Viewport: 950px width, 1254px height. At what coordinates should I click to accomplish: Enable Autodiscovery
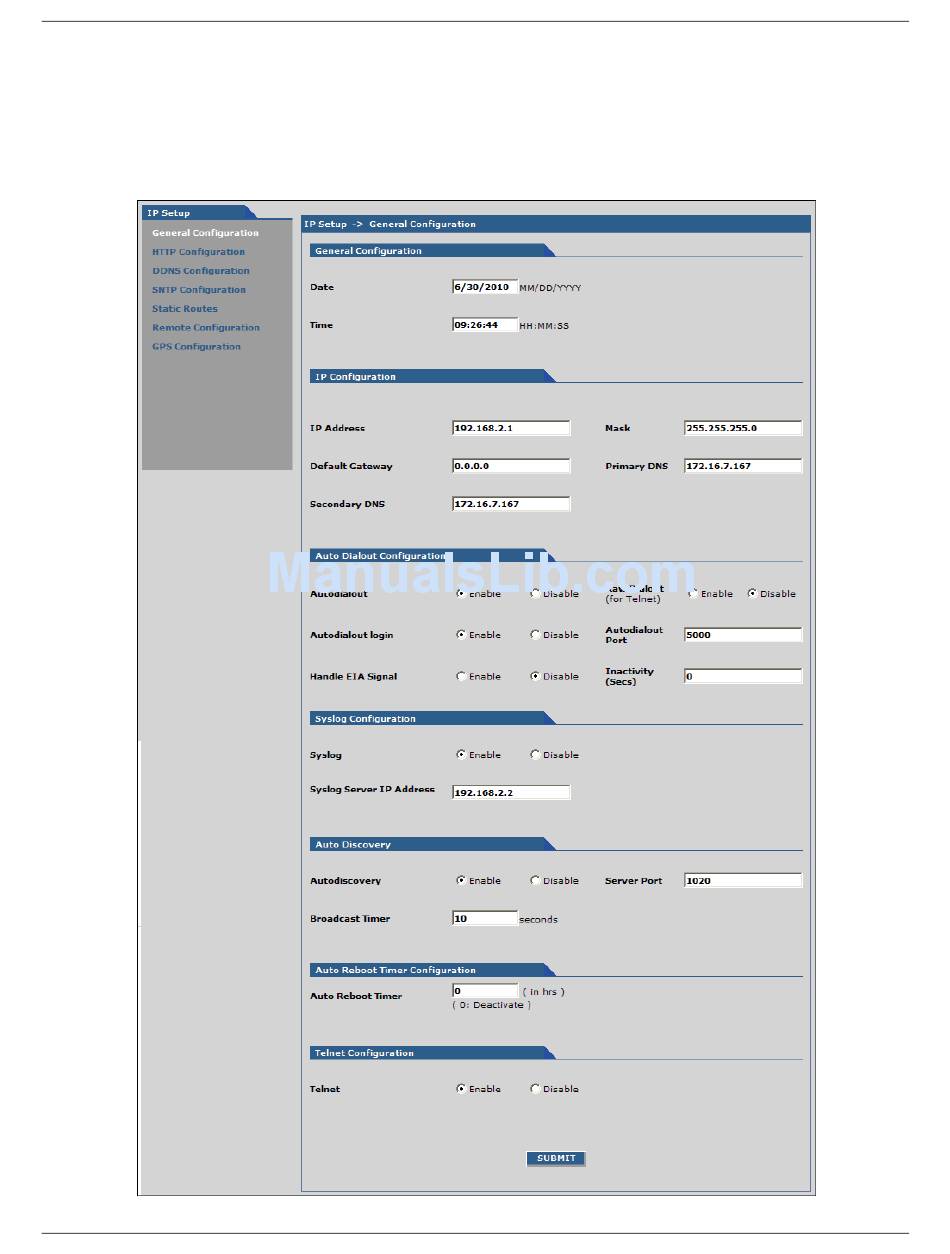461,881
